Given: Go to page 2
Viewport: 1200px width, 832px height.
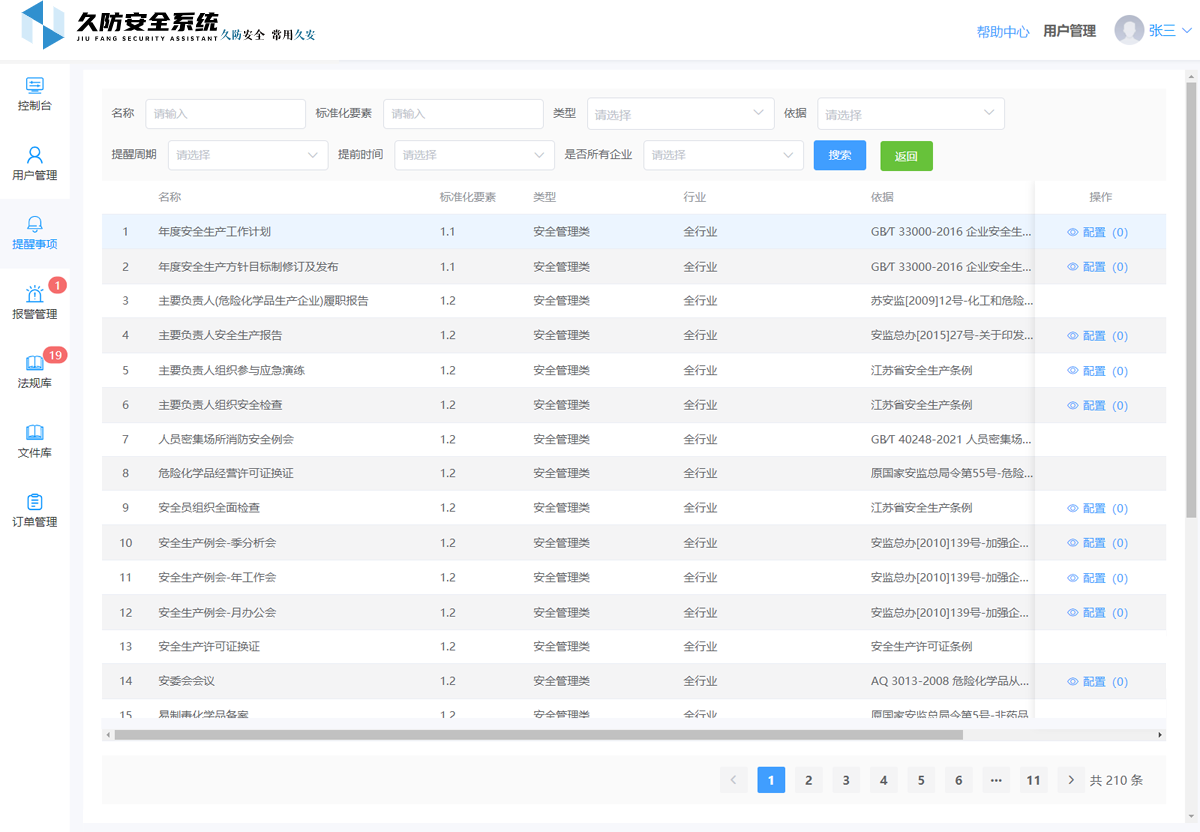Looking at the screenshot, I should click(x=809, y=780).
